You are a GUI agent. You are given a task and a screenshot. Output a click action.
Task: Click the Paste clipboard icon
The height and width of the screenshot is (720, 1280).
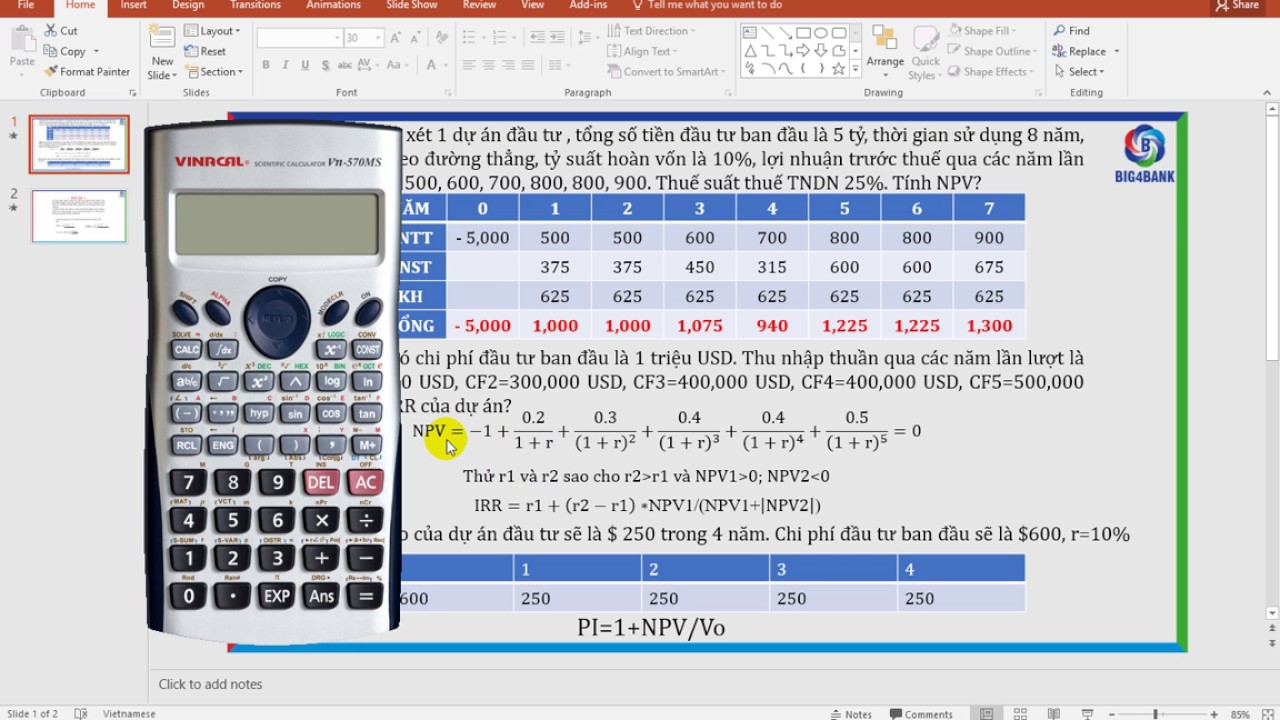22,40
